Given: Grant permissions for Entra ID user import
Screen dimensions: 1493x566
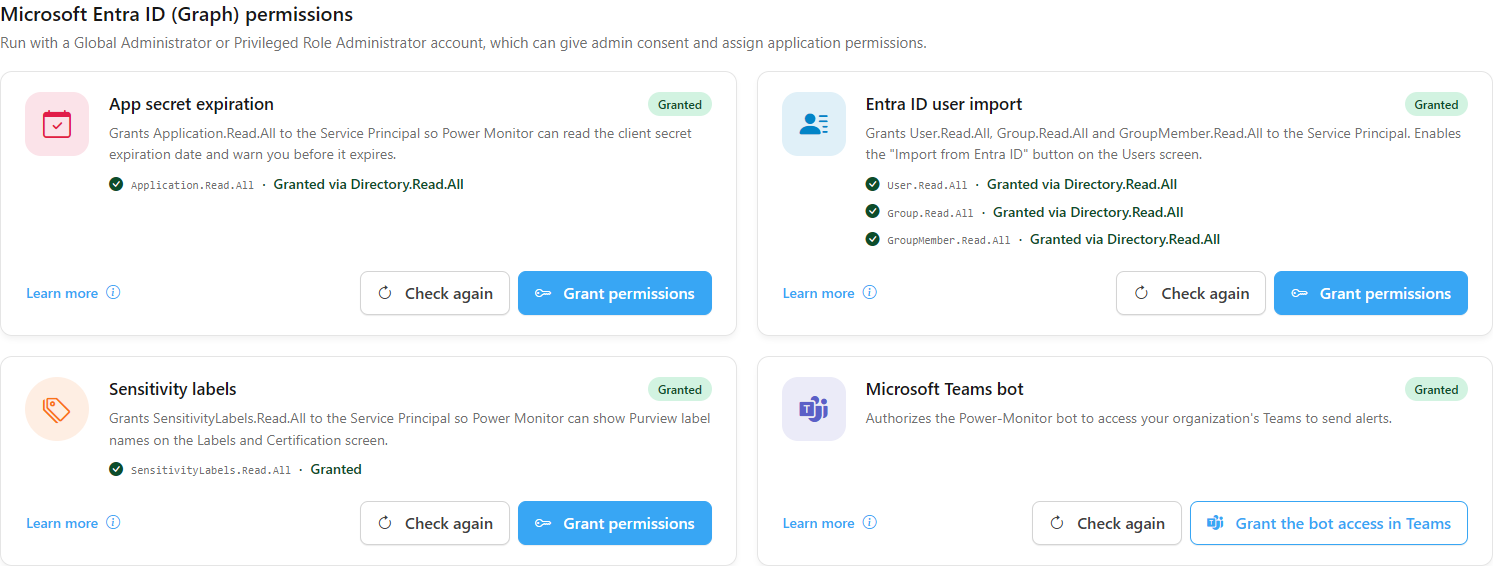Looking at the screenshot, I should coord(1371,293).
